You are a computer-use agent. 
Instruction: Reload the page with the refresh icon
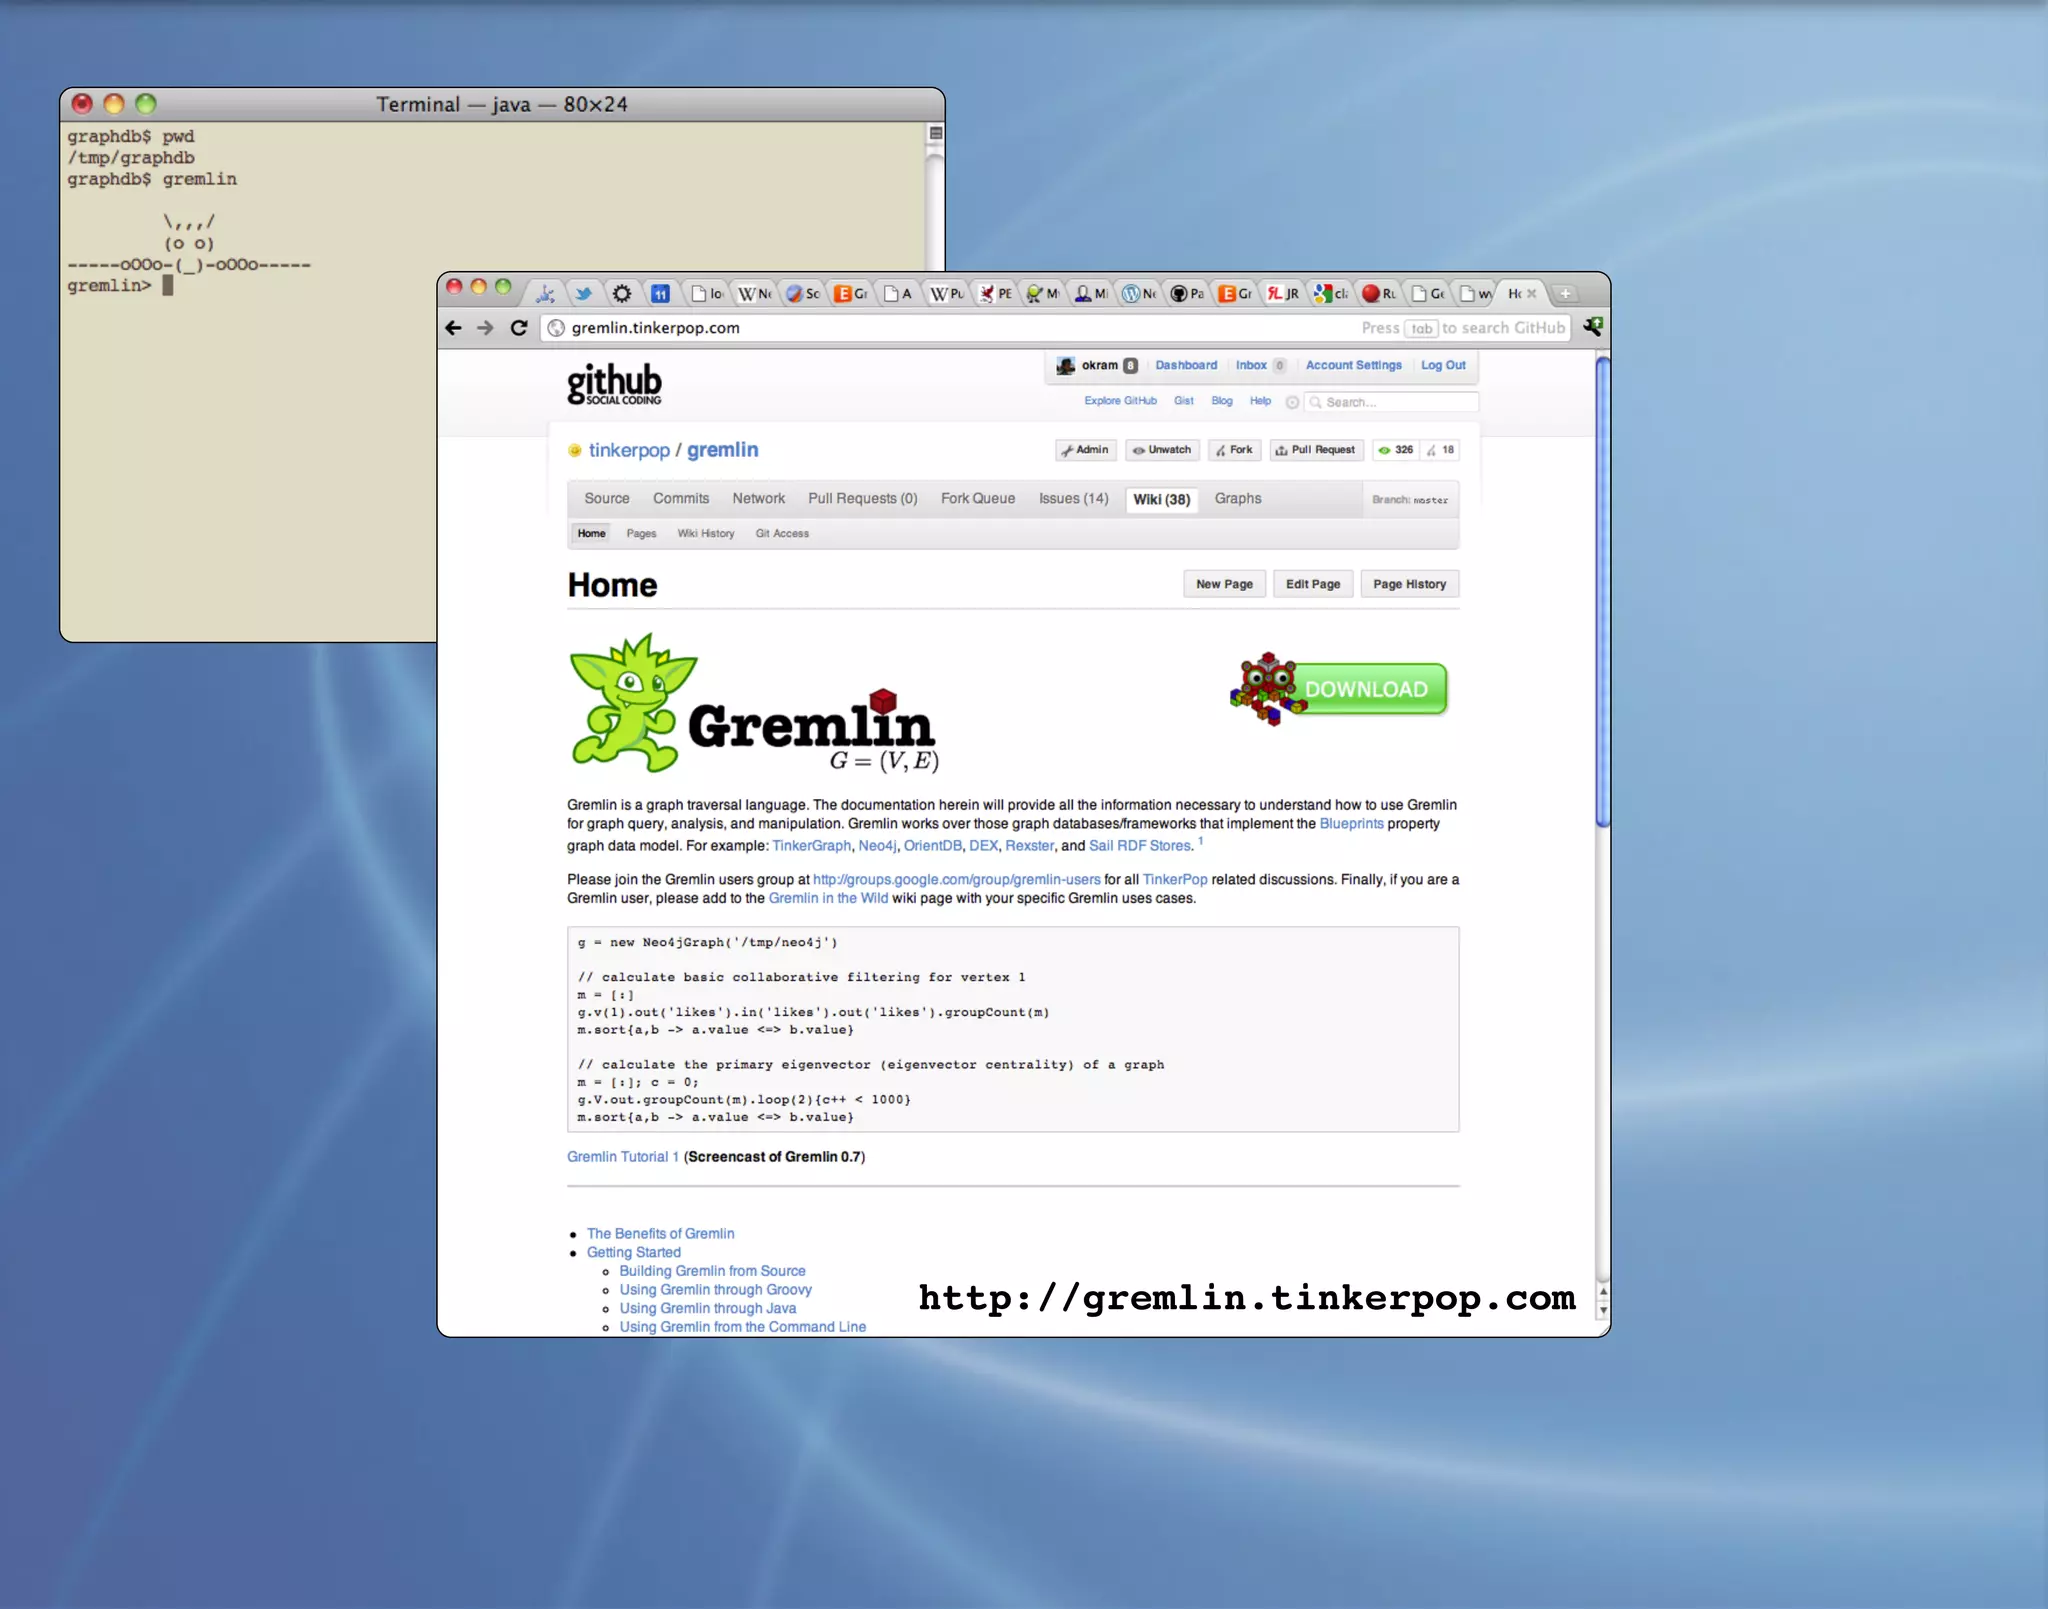pos(519,327)
